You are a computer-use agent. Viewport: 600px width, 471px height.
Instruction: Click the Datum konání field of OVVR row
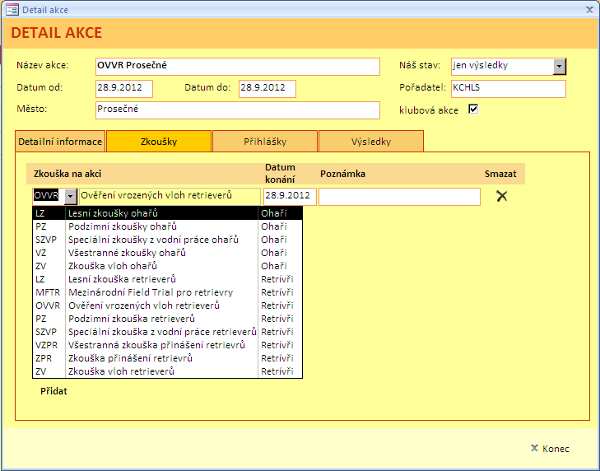290,197
